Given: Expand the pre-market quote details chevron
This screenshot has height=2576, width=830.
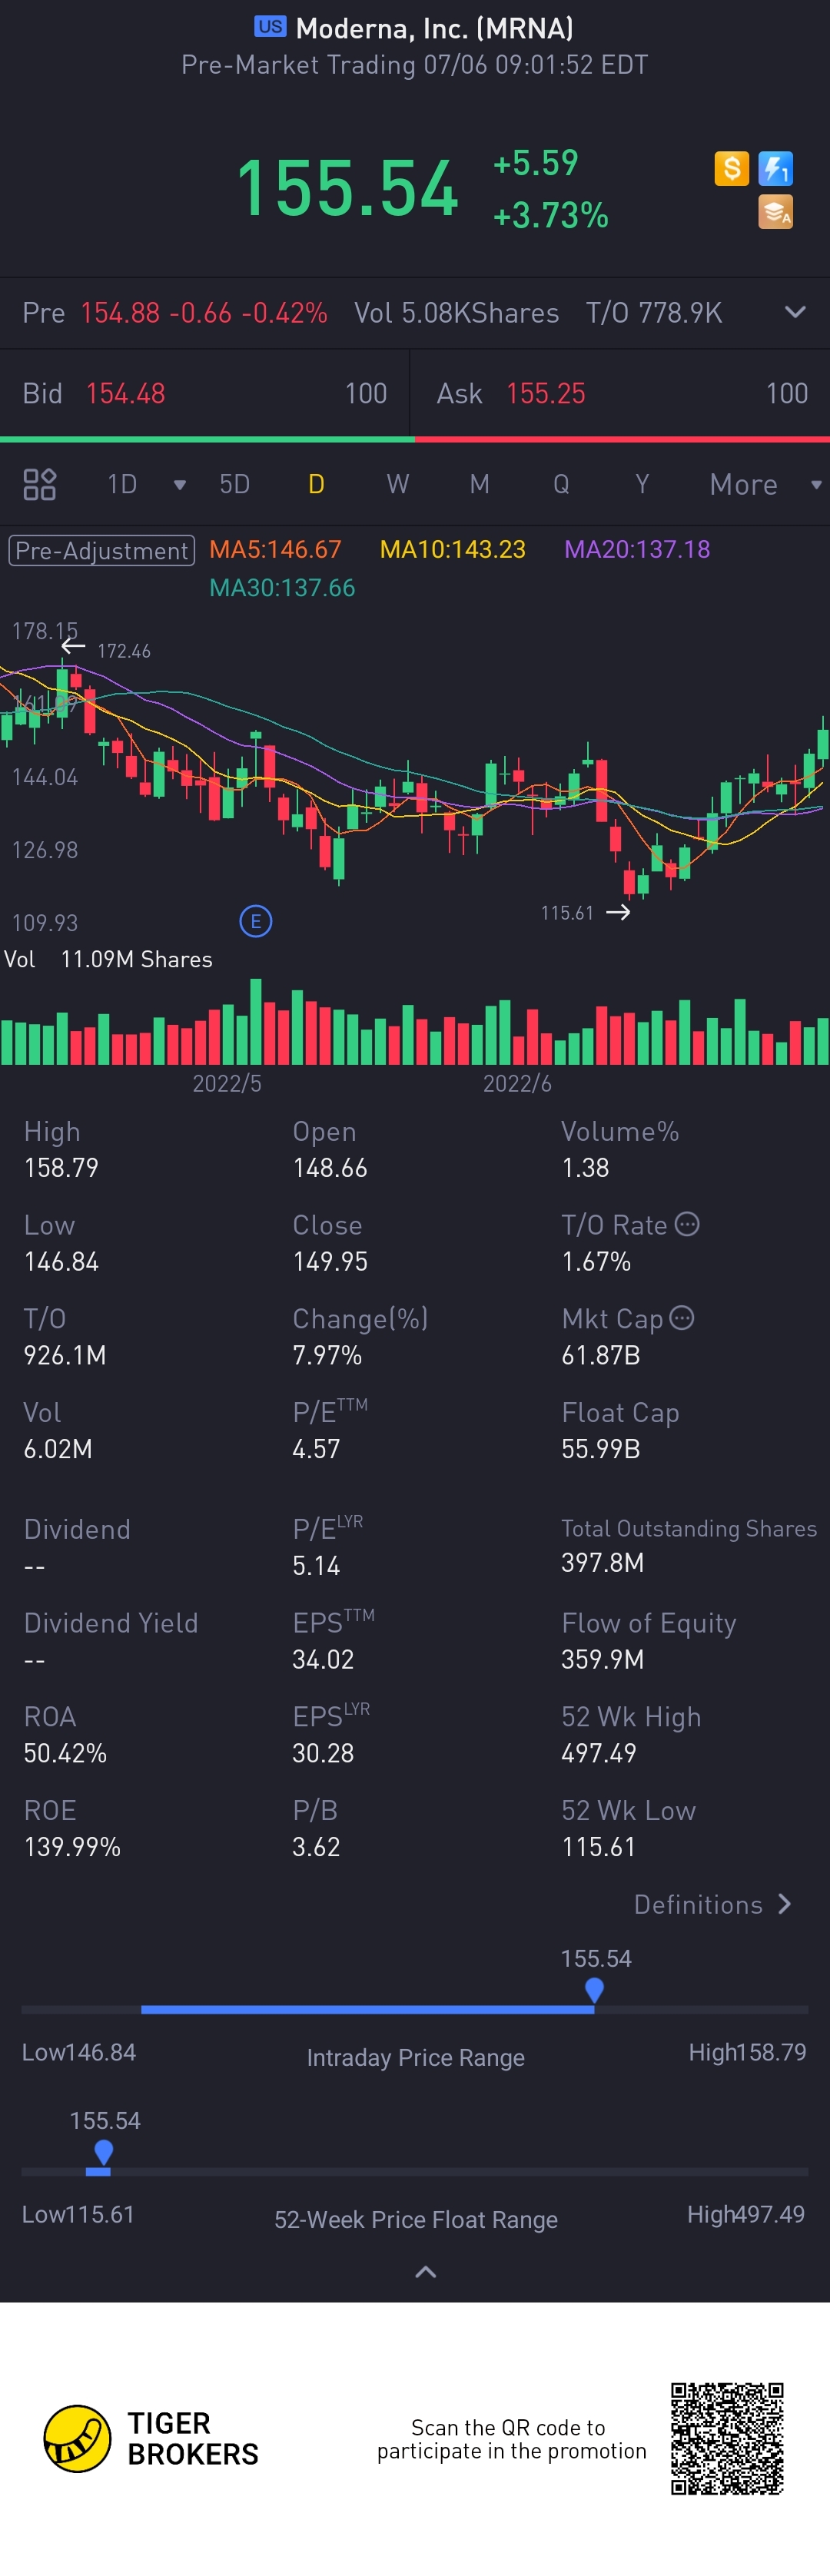Looking at the screenshot, I should (795, 312).
